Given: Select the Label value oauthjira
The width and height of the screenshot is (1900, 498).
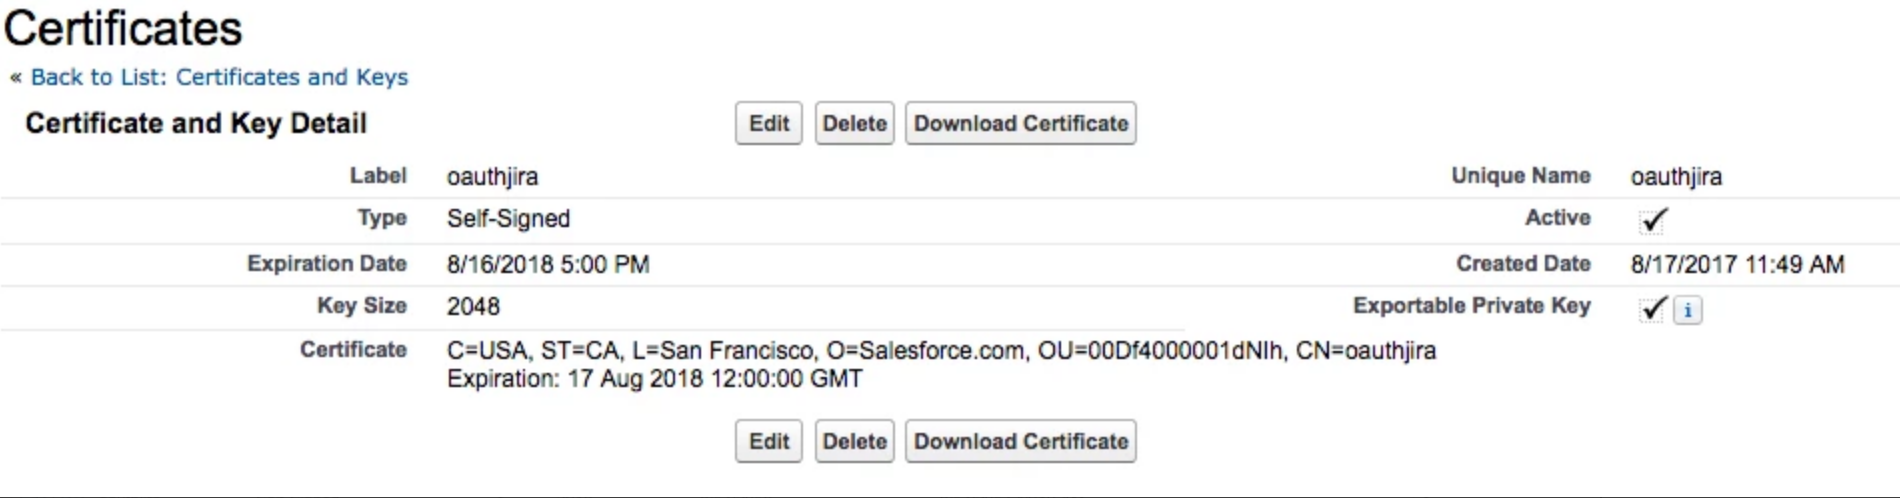Looking at the screenshot, I should click(492, 177).
